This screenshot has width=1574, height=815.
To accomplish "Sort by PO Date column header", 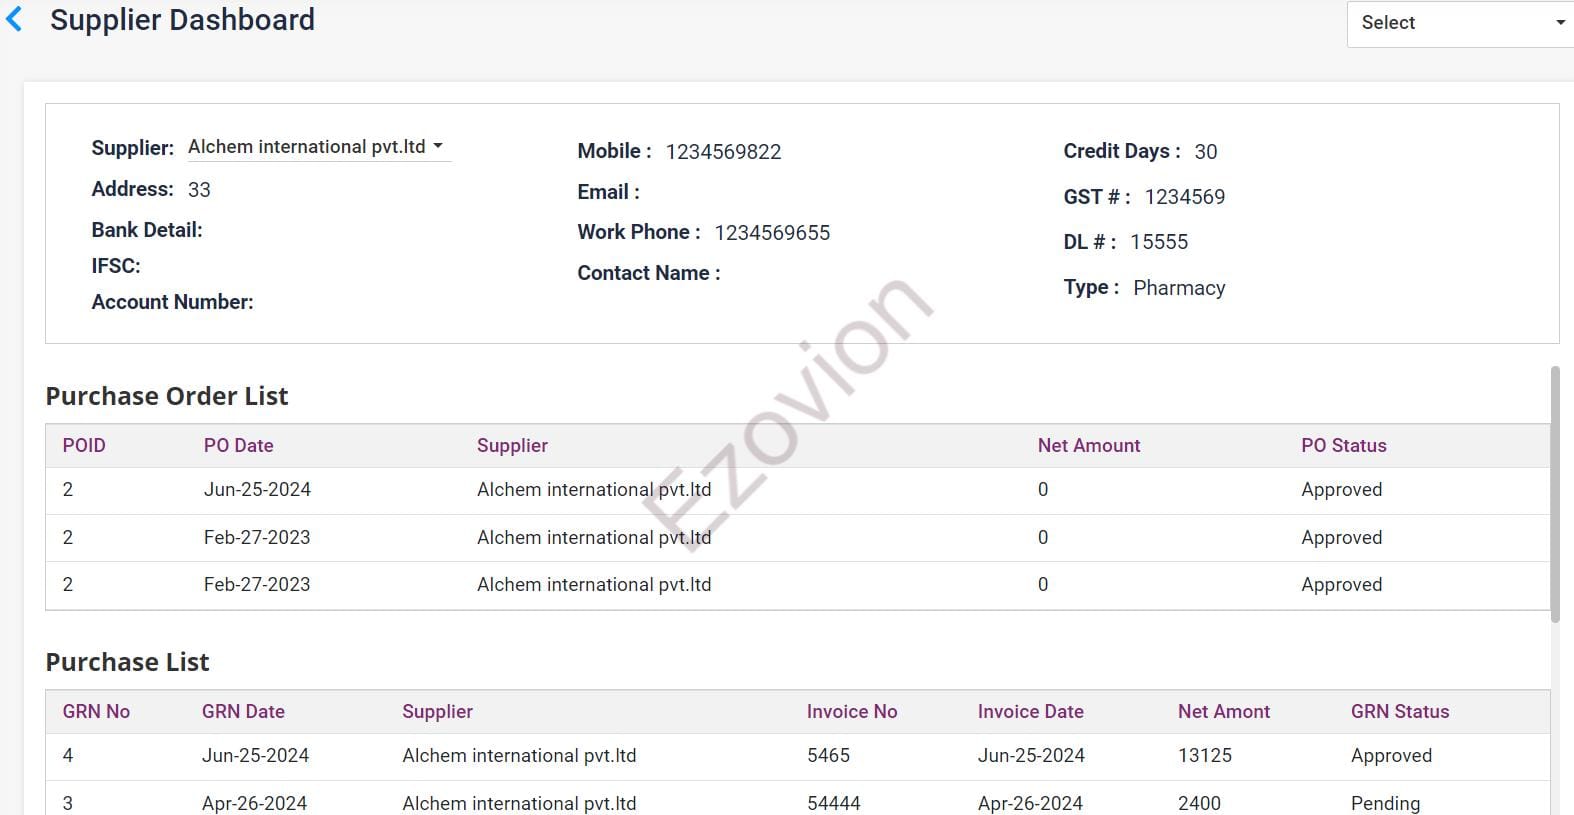I will click(238, 446).
